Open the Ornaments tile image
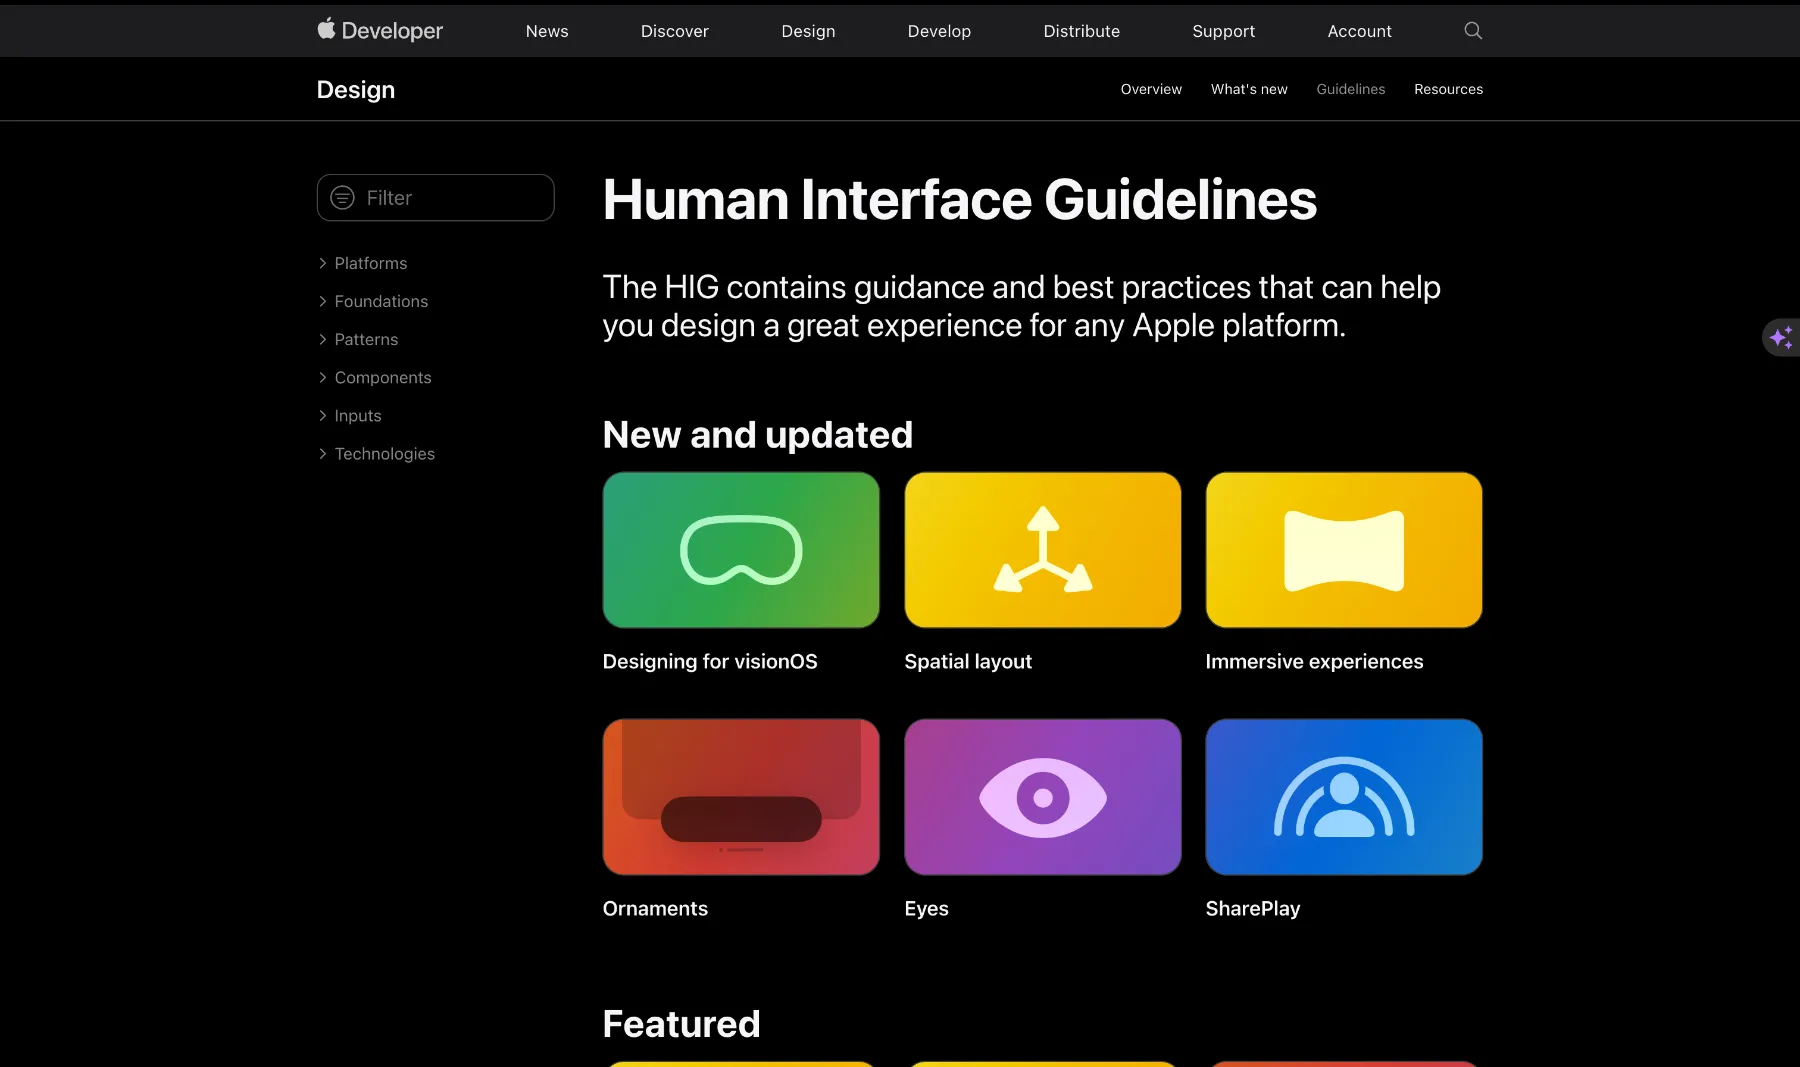The height and width of the screenshot is (1067, 1800). (x=741, y=797)
